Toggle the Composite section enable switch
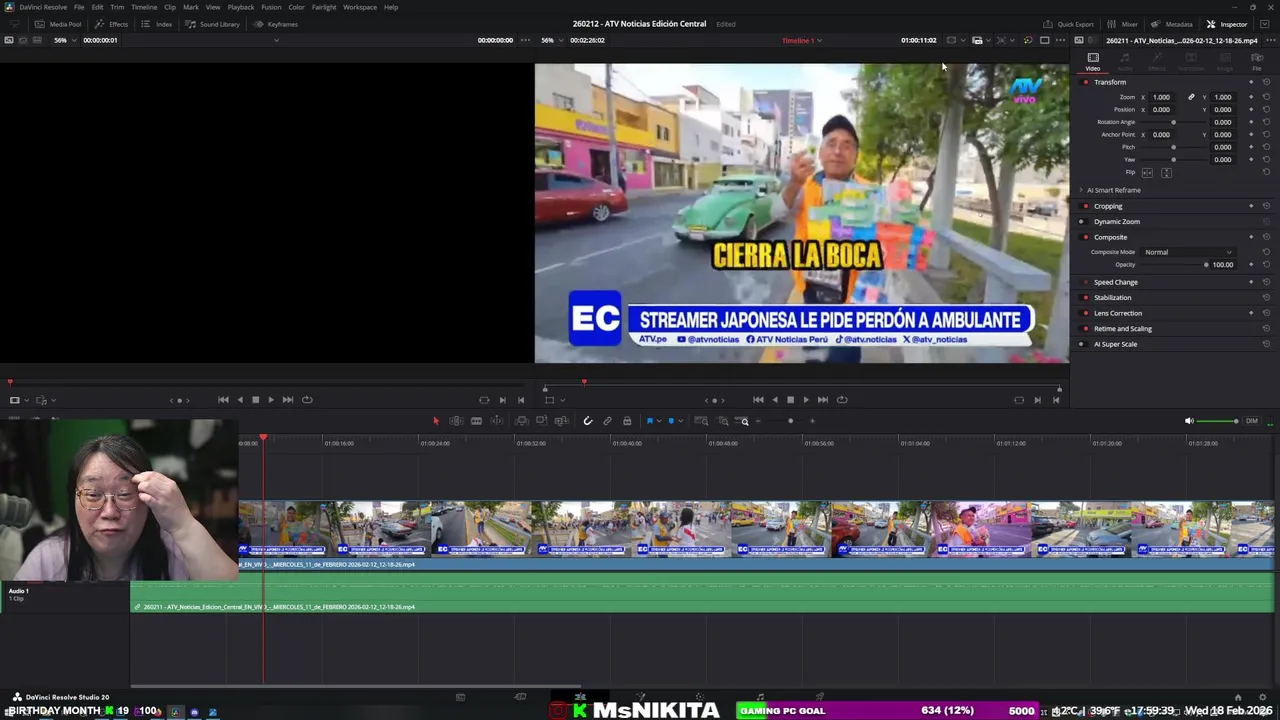Viewport: 1280px width, 720px height. point(1086,237)
